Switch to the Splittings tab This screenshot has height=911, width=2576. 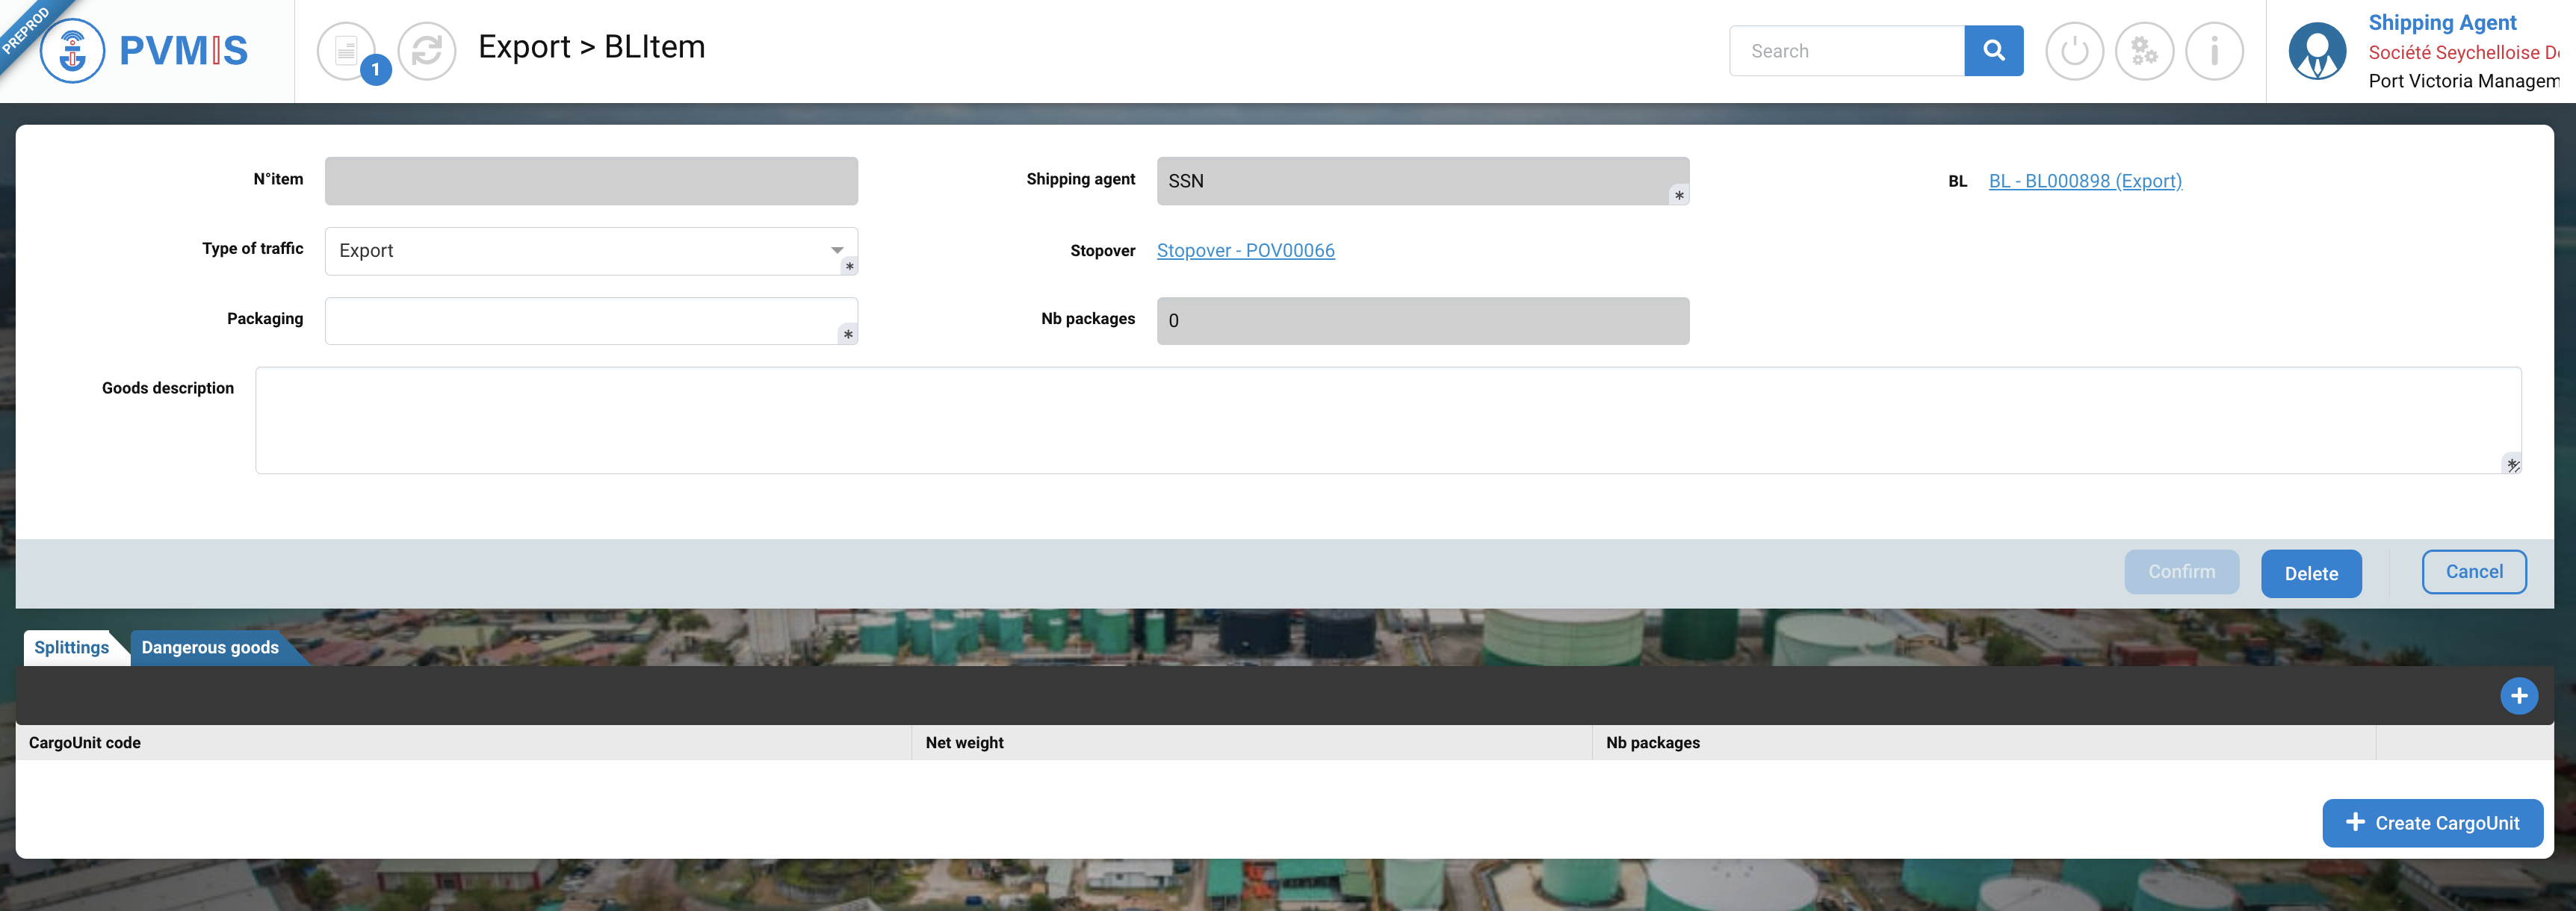[71, 647]
